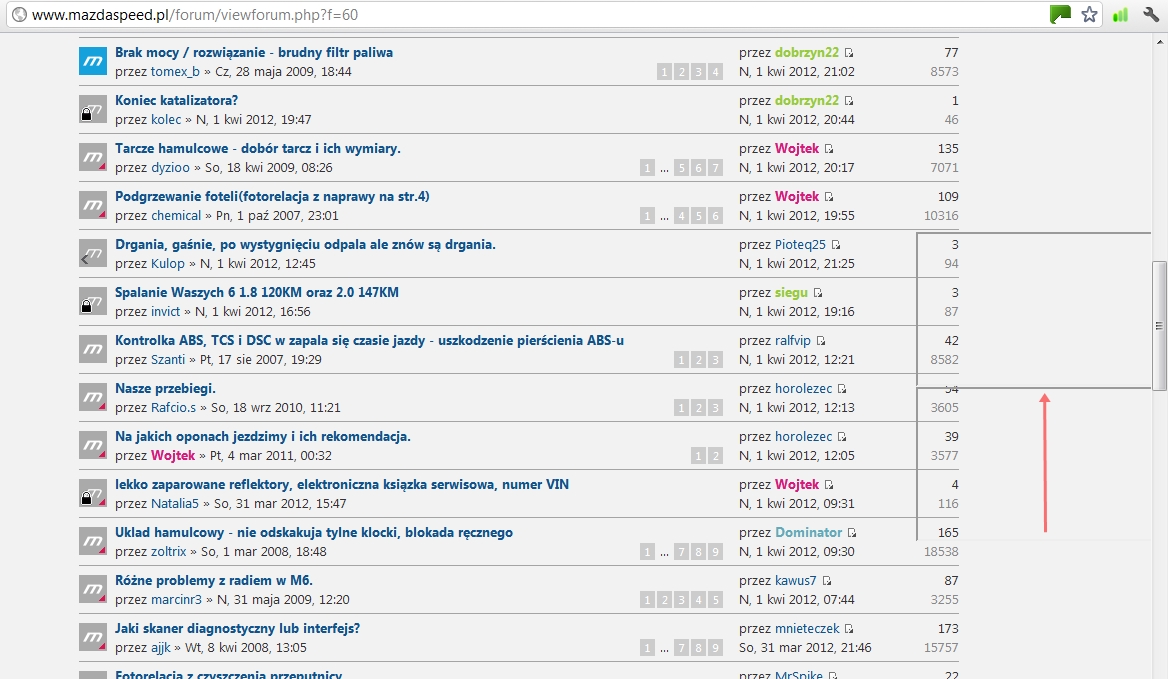
Task: Open user profile of tomex_b
Action: point(175,72)
